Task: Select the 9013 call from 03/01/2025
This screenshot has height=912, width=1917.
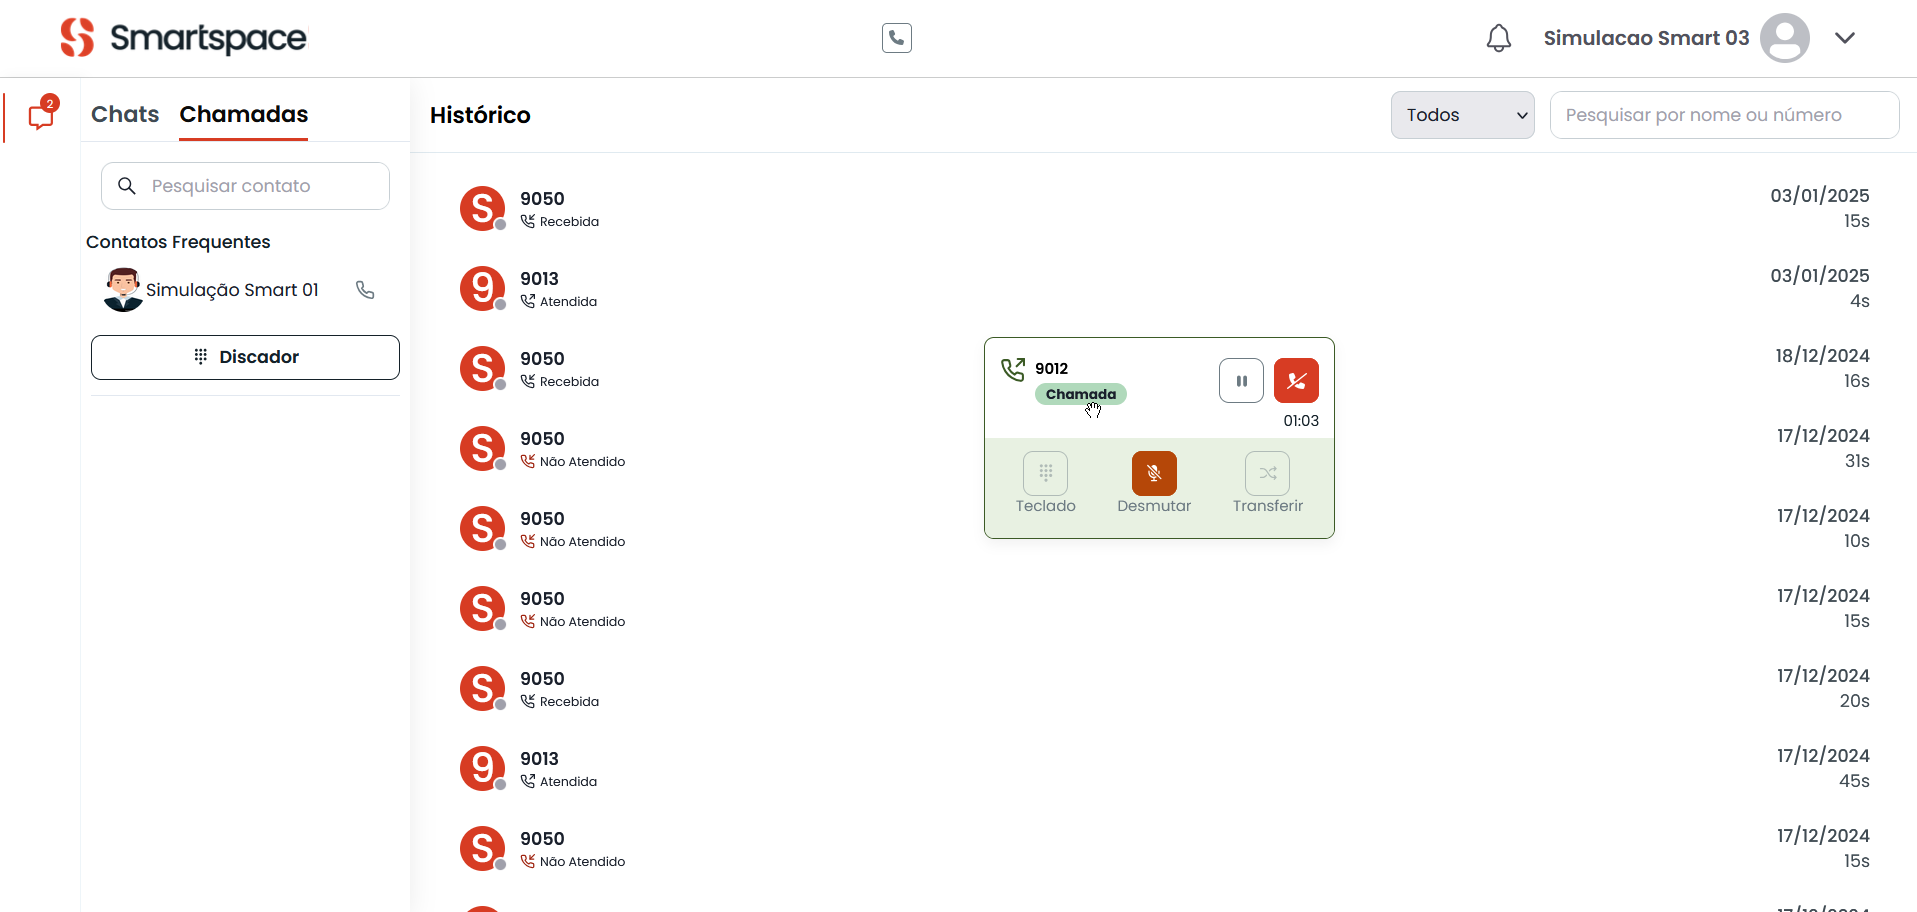Action: click(540, 288)
